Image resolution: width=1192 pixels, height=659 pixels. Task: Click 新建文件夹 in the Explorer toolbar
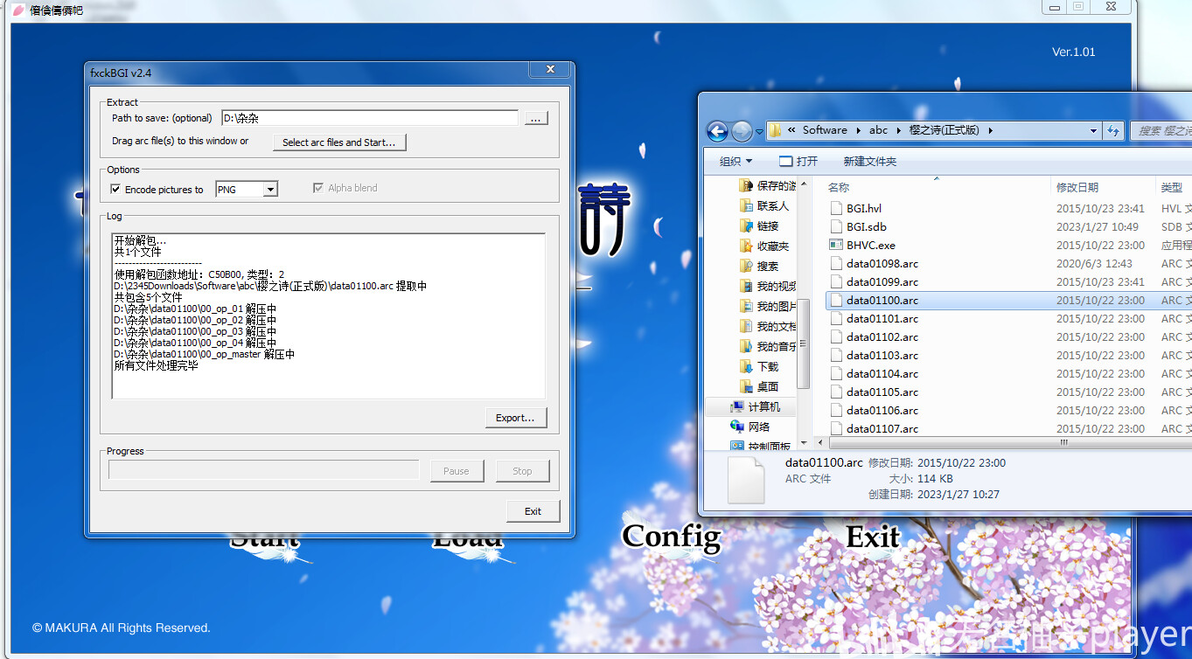[870, 161]
